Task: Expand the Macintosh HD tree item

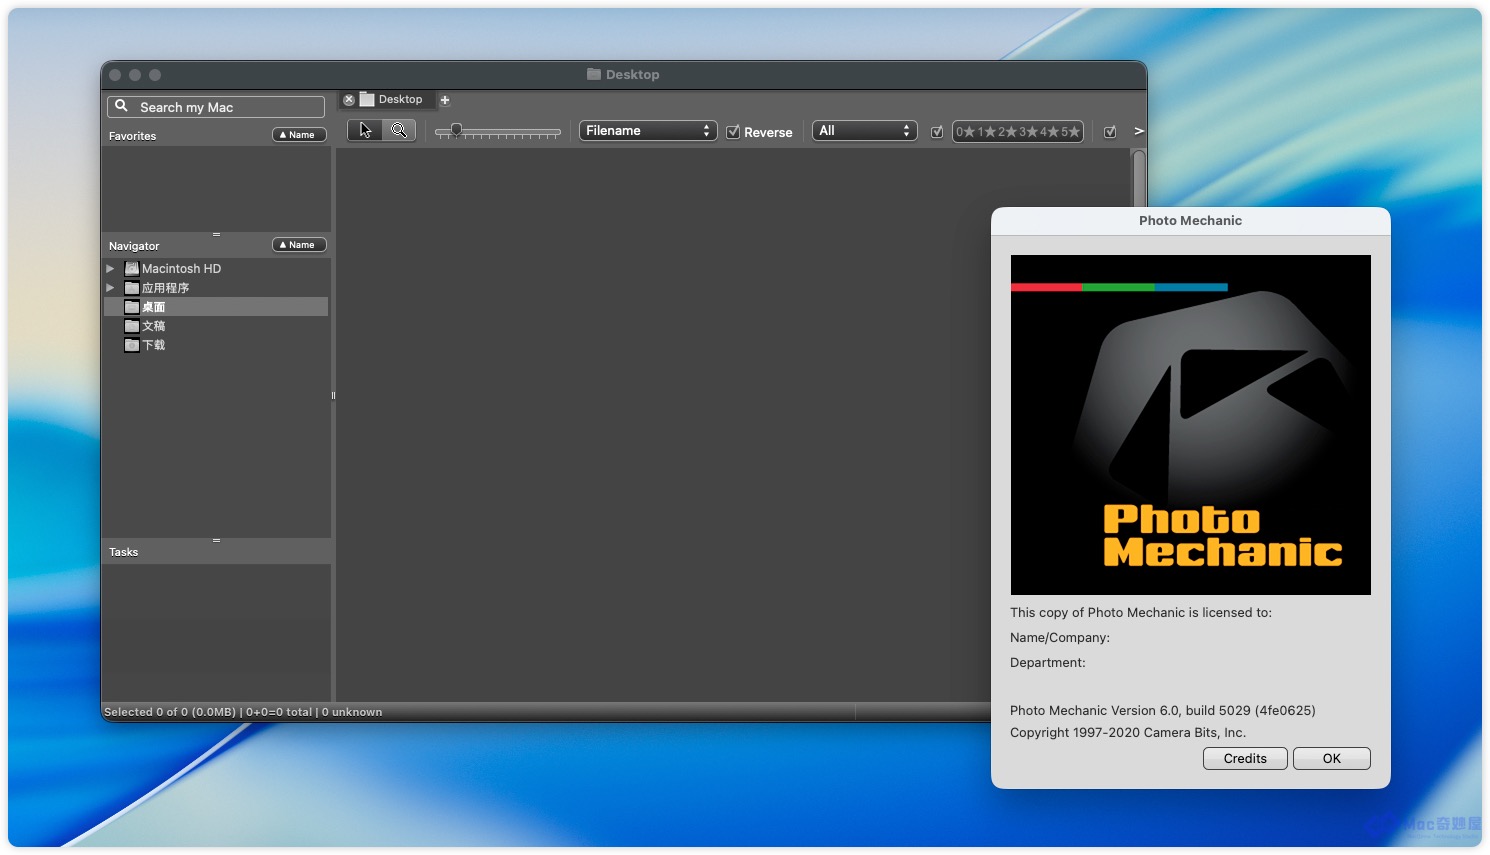Action: [110, 269]
